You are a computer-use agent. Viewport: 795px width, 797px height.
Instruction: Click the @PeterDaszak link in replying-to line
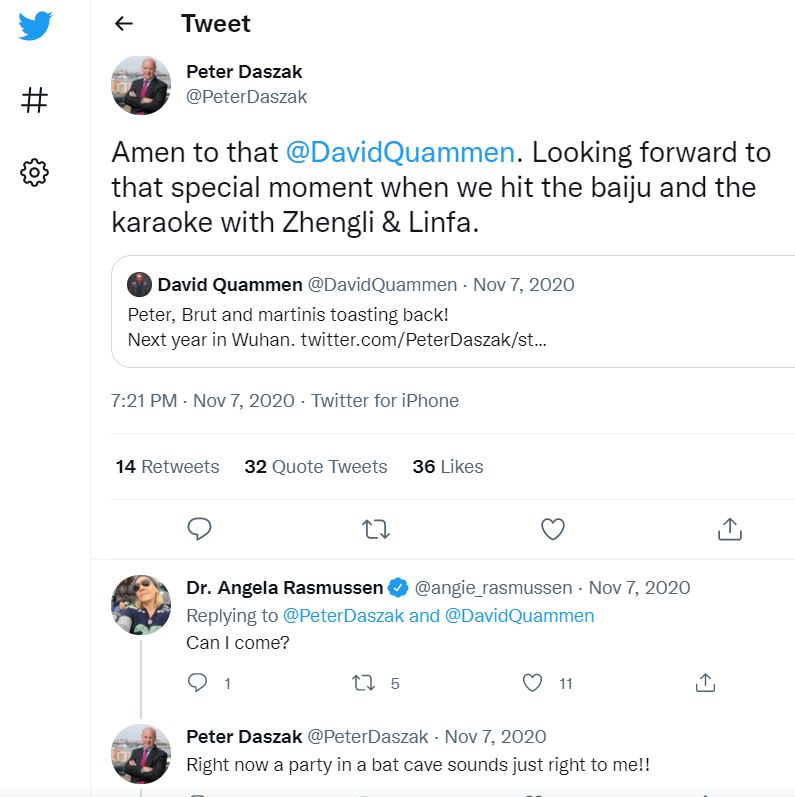343,615
